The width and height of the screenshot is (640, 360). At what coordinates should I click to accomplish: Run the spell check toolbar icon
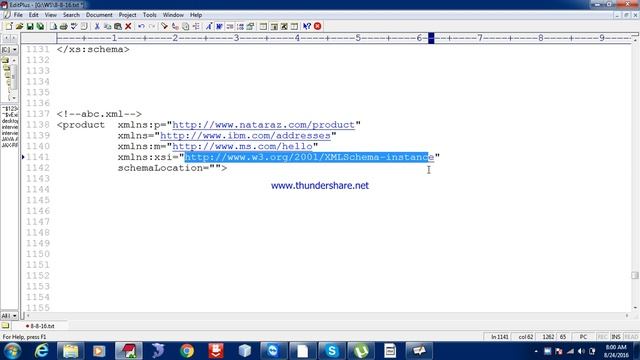(x=73, y=27)
